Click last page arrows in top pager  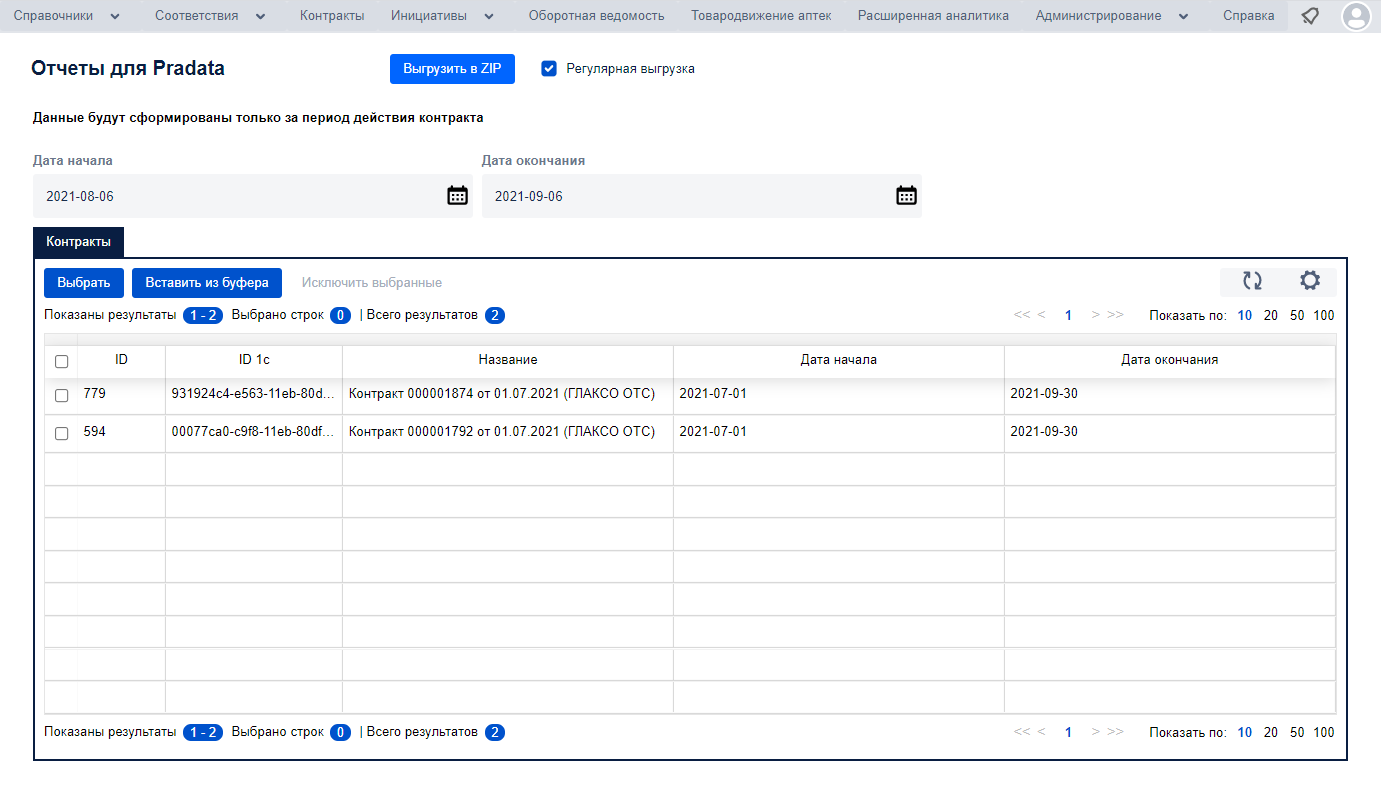pyautogui.click(x=1116, y=315)
